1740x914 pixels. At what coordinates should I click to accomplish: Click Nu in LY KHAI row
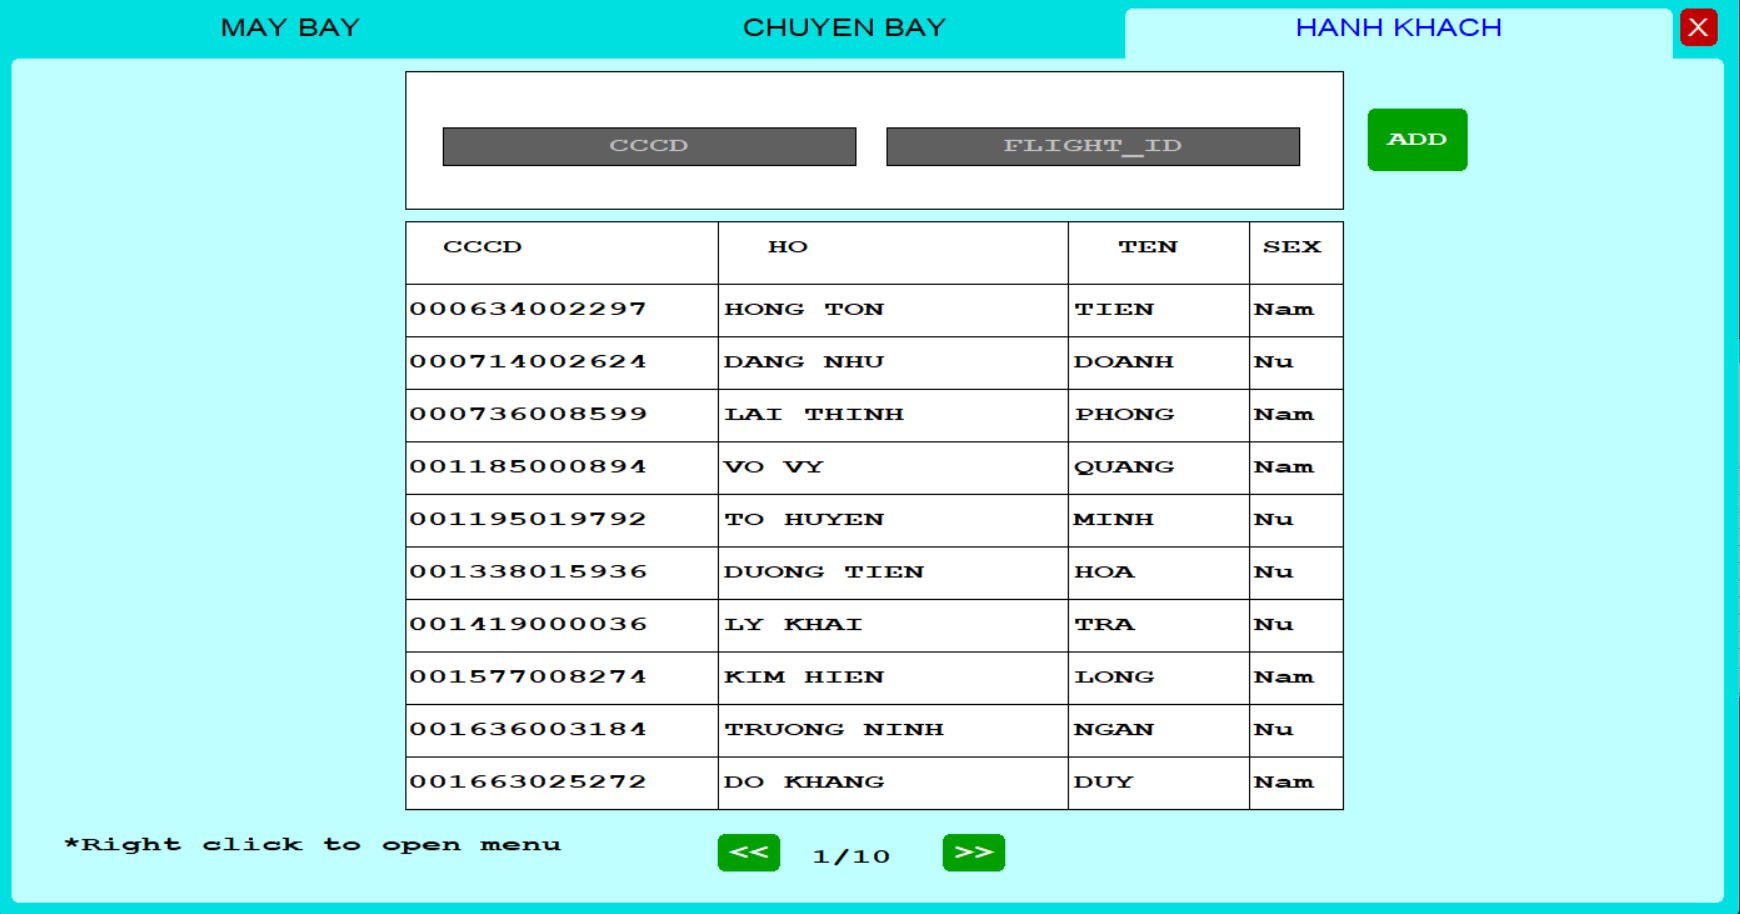tap(1296, 625)
